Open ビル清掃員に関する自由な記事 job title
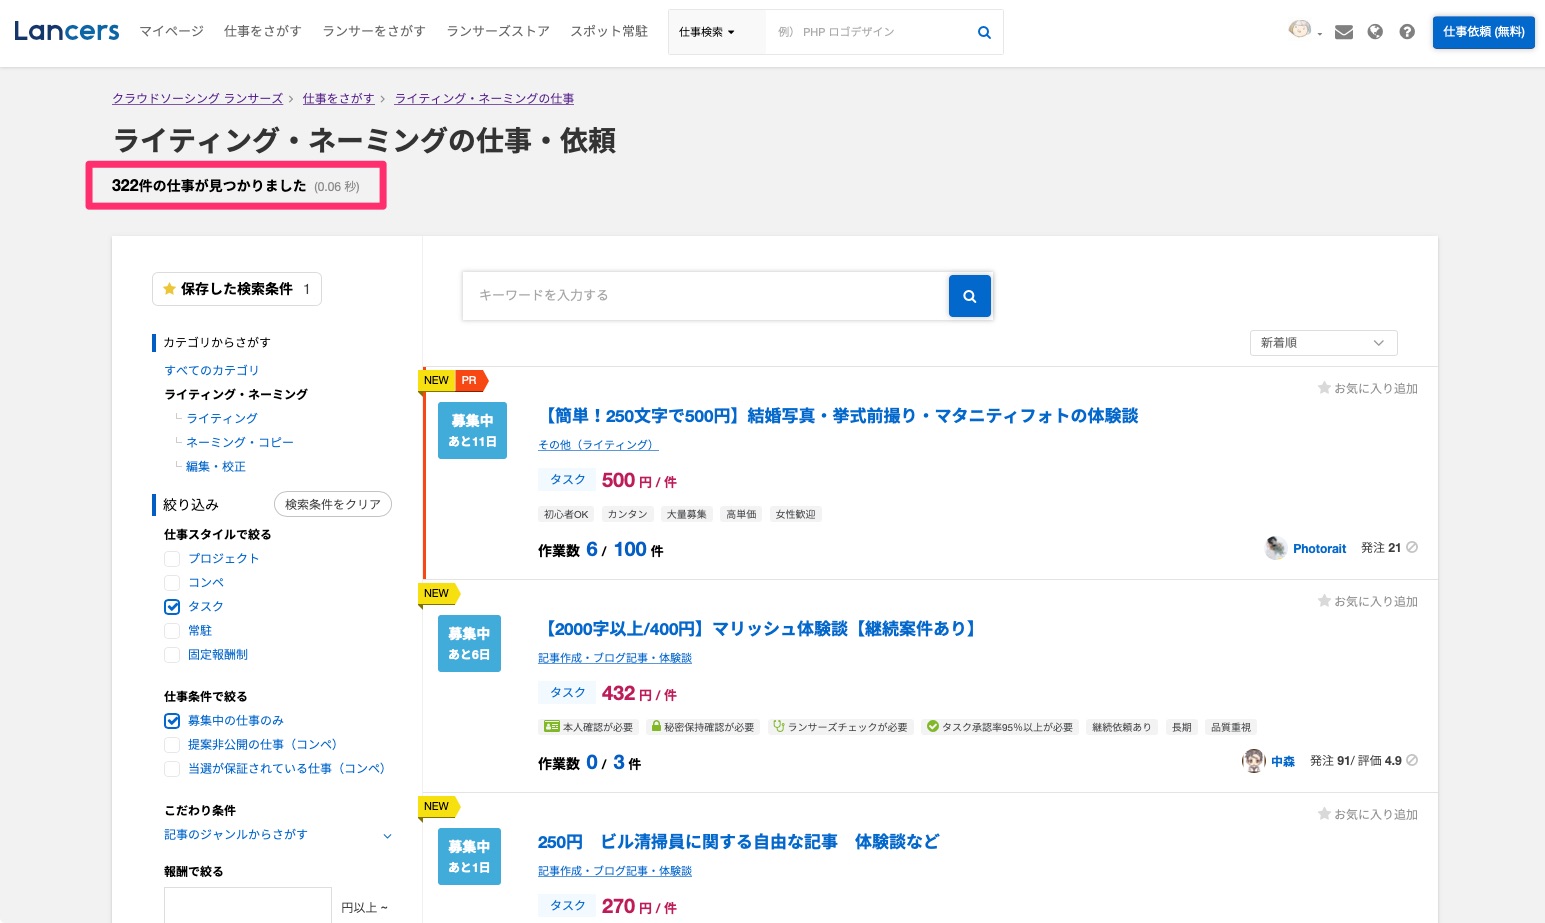Image resolution: width=1545 pixels, height=923 pixels. (x=739, y=842)
